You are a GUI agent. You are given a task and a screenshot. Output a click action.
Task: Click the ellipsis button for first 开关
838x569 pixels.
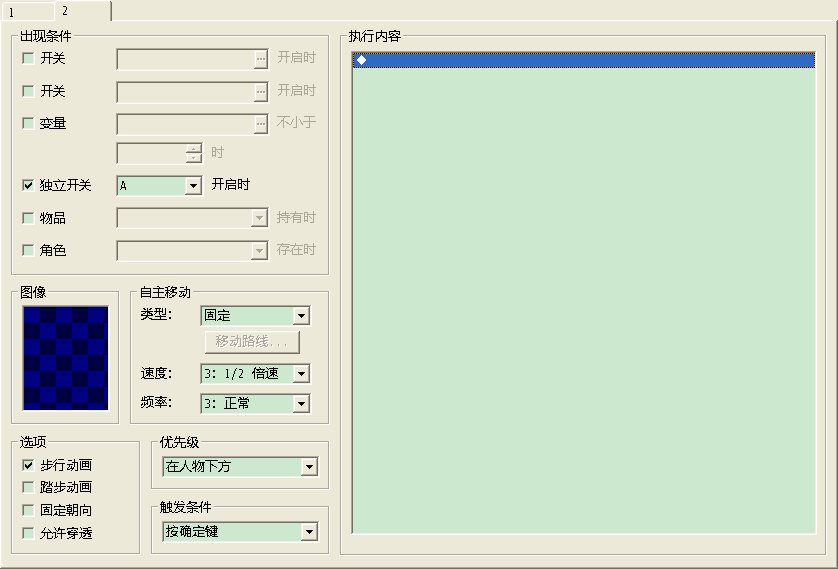click(x=260, y=60)
